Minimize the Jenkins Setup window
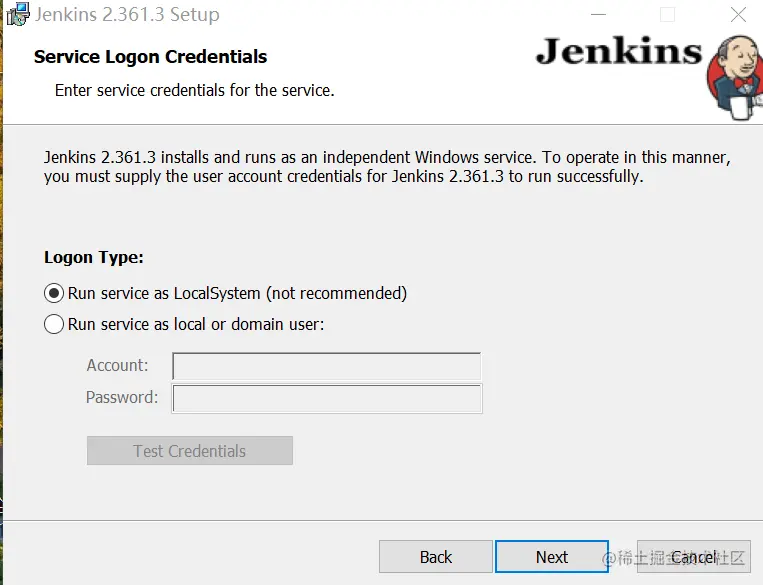 [x=598, y=15]
